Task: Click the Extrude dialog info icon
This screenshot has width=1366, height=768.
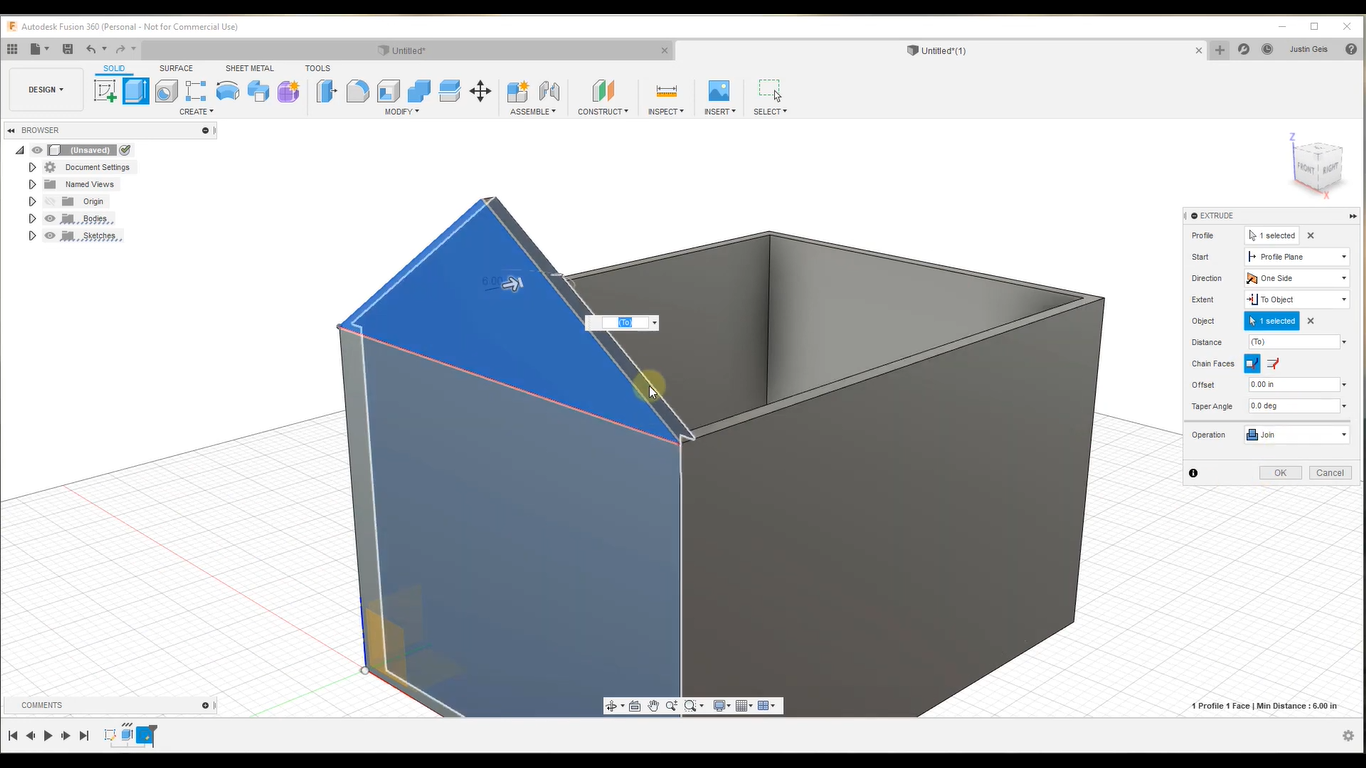Action: [x=1193, y=473]
